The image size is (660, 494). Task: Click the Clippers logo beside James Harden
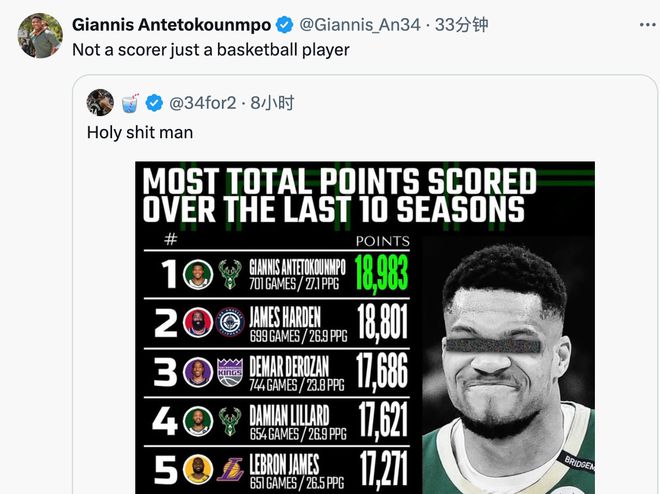tap(229, 324)
